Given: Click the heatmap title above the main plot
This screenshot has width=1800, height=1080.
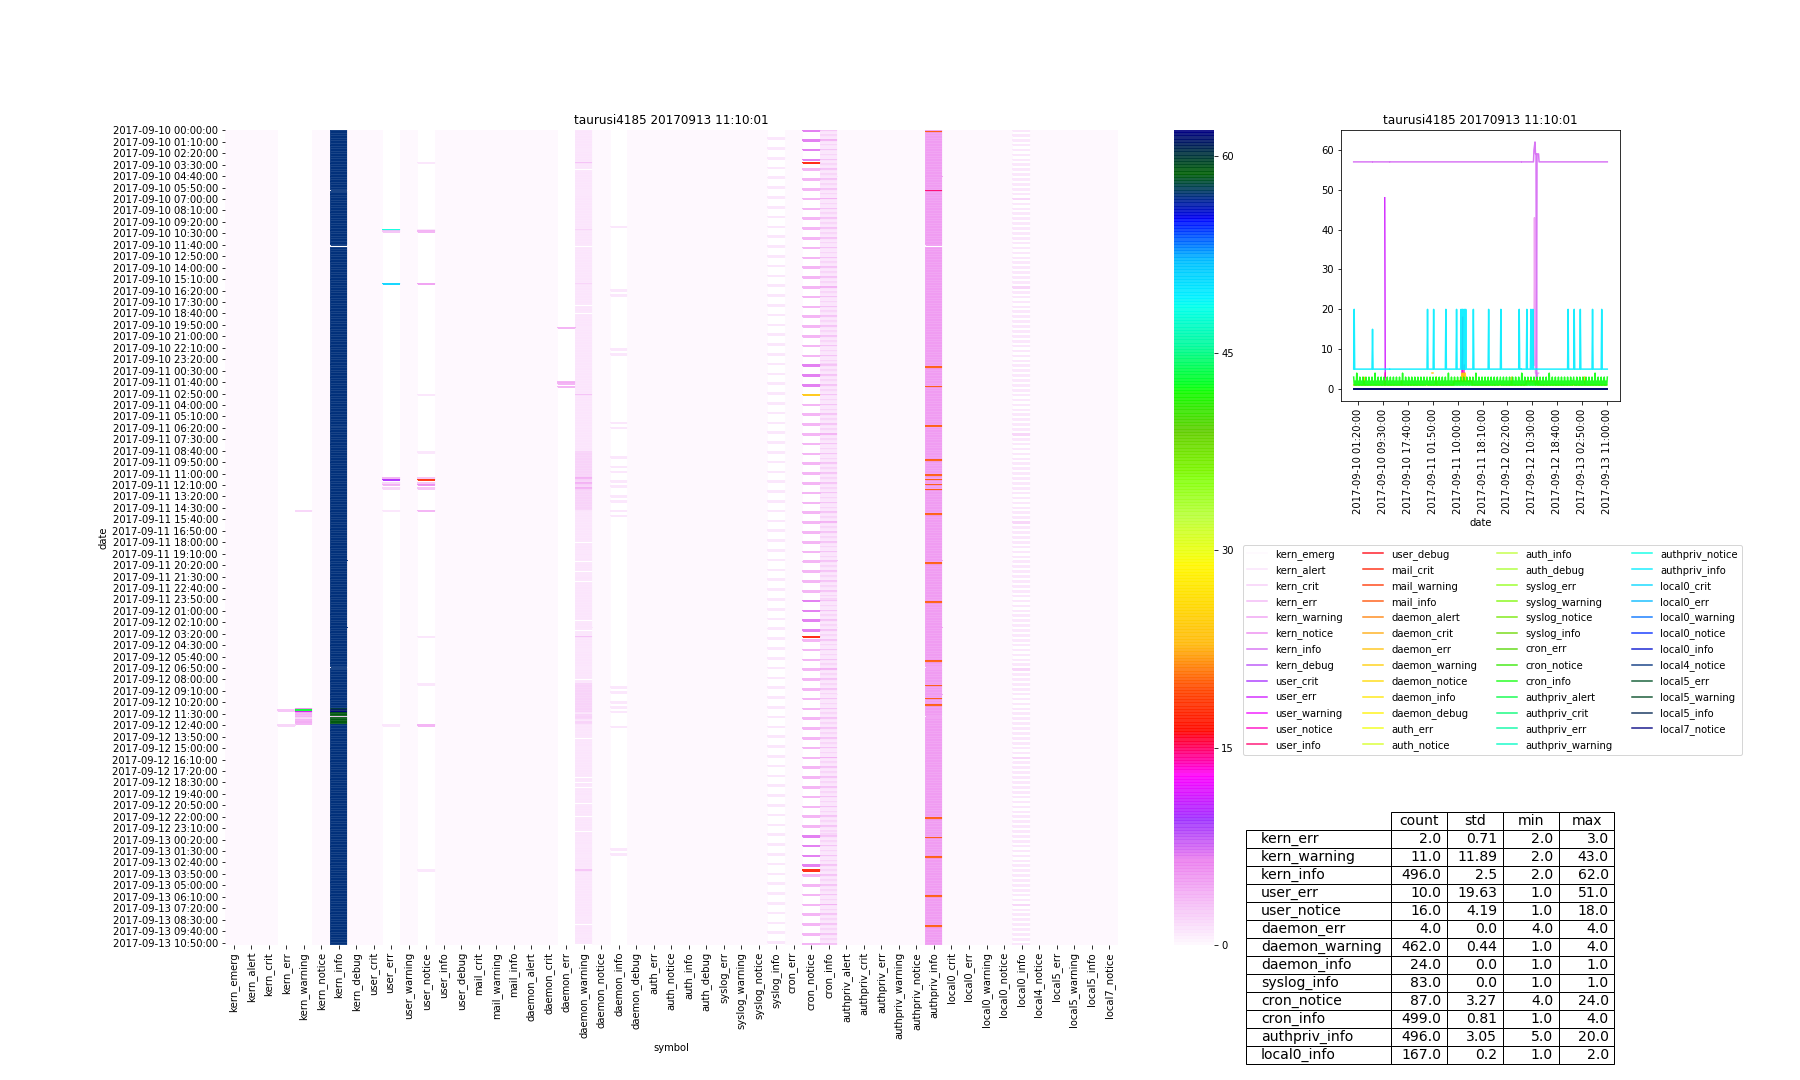Looking at the screenshot, I should pos(670,120).
